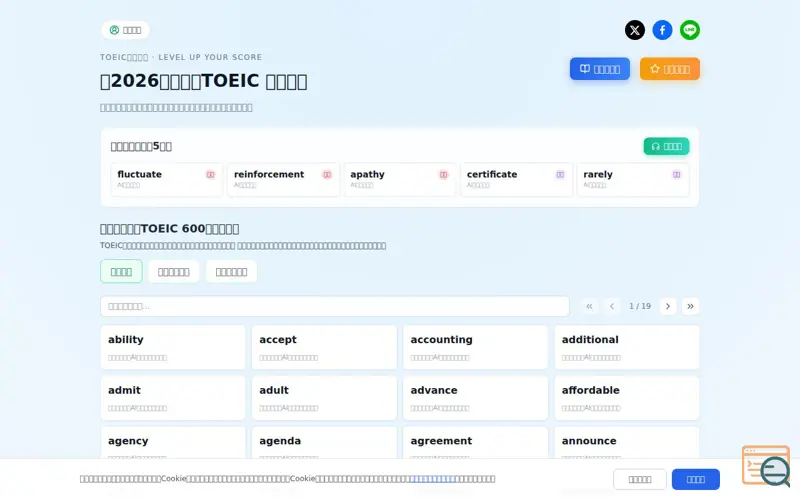The height and width of the screenshot is (500, 800).
Task: Open the reinforcement daily word card
Action: [x=283, y=180]
